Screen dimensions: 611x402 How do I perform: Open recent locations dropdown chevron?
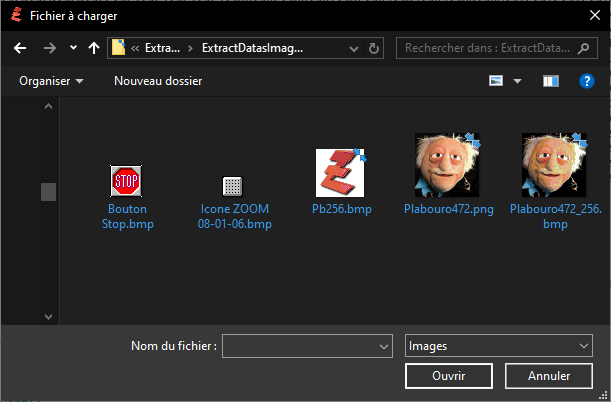coord(73,48)
